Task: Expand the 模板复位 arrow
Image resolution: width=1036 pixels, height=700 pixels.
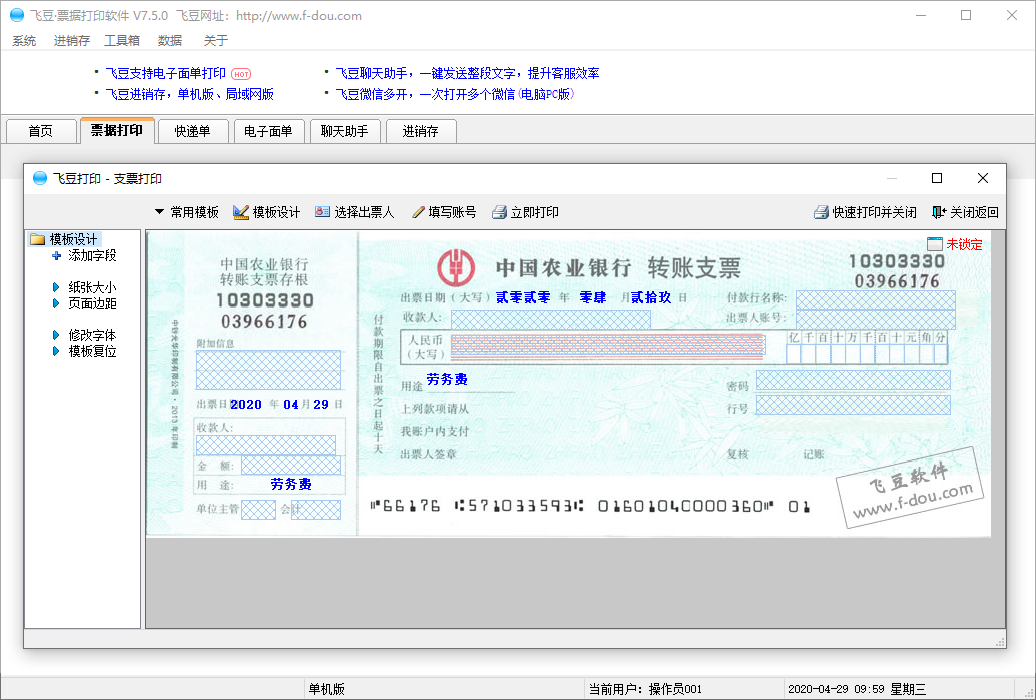Action: tap(56, 351)
